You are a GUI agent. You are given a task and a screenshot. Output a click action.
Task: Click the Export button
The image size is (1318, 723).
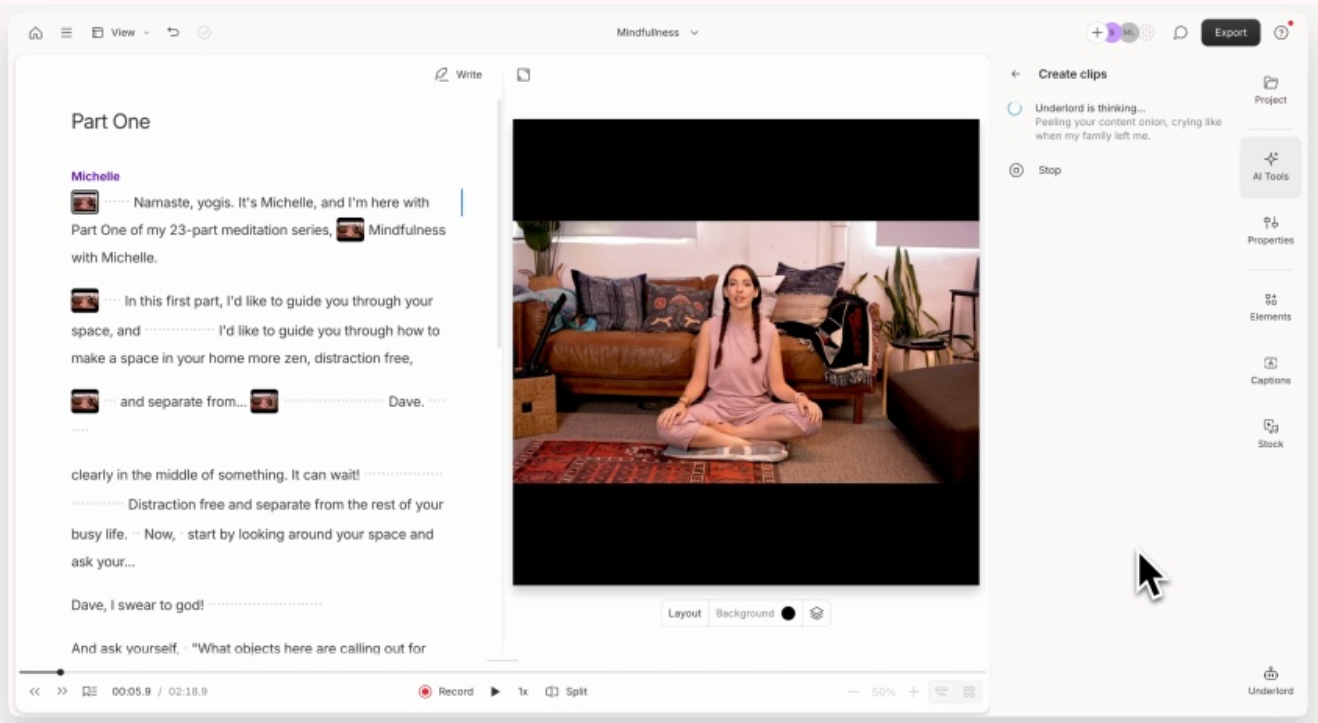[1230, 33]
